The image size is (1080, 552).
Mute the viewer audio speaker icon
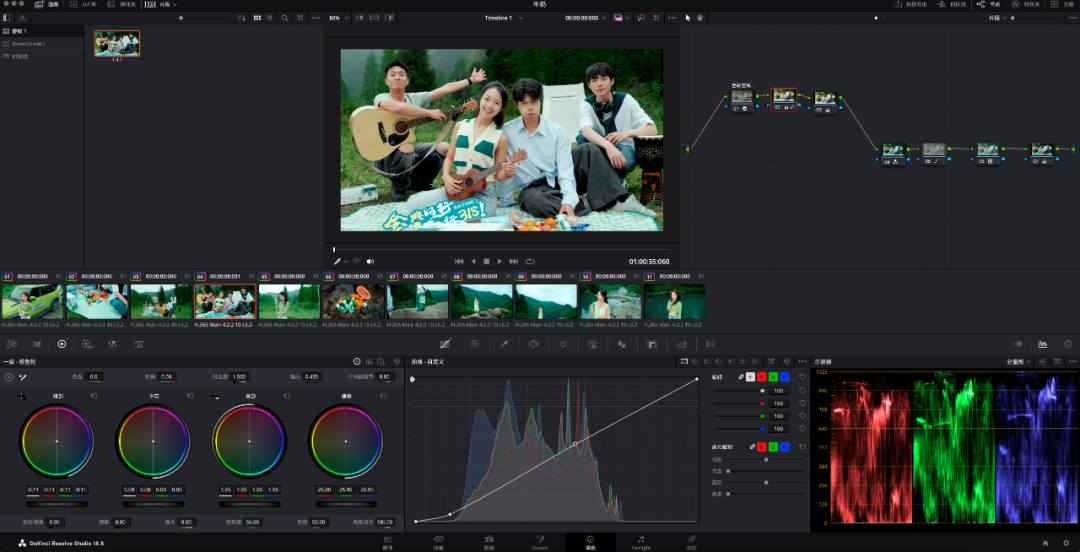pyautogui.click(x=370, y=261)
